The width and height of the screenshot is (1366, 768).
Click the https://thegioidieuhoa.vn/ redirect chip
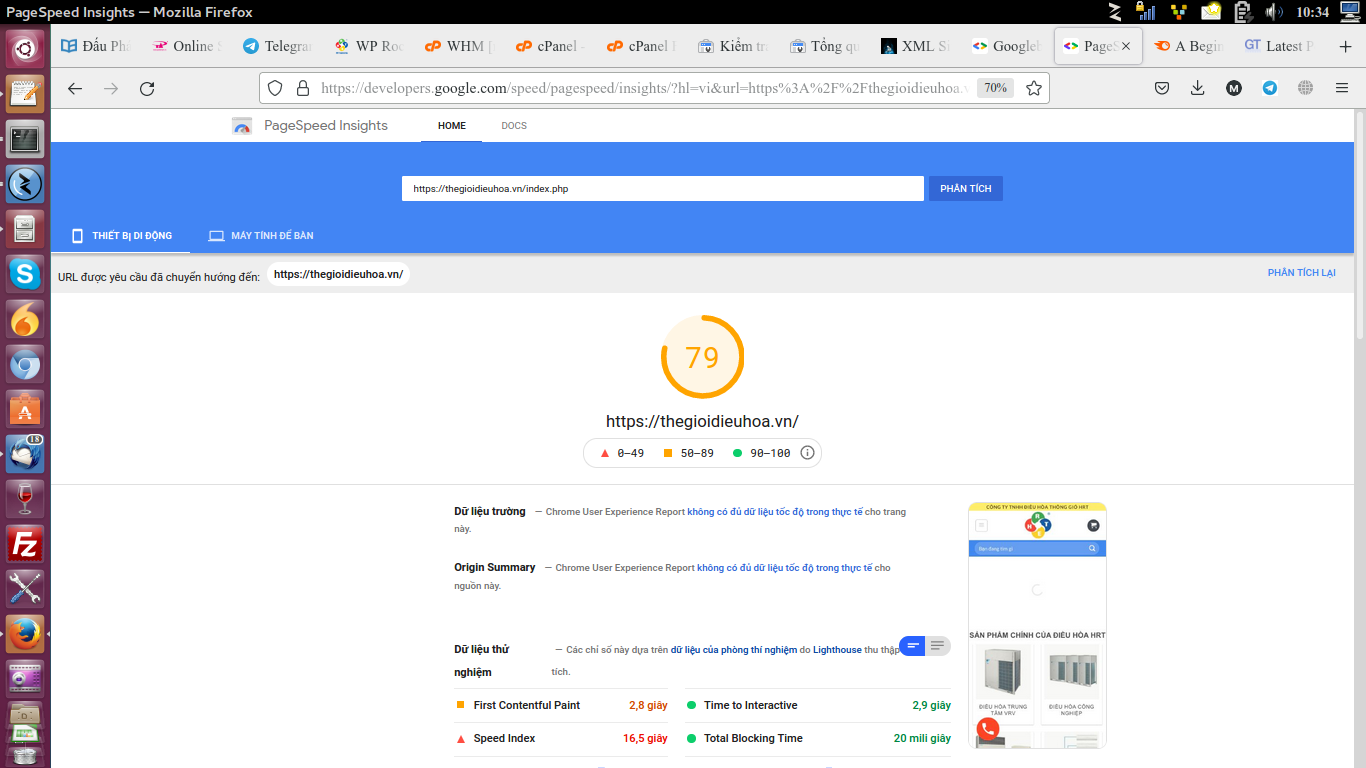(338, 274)
